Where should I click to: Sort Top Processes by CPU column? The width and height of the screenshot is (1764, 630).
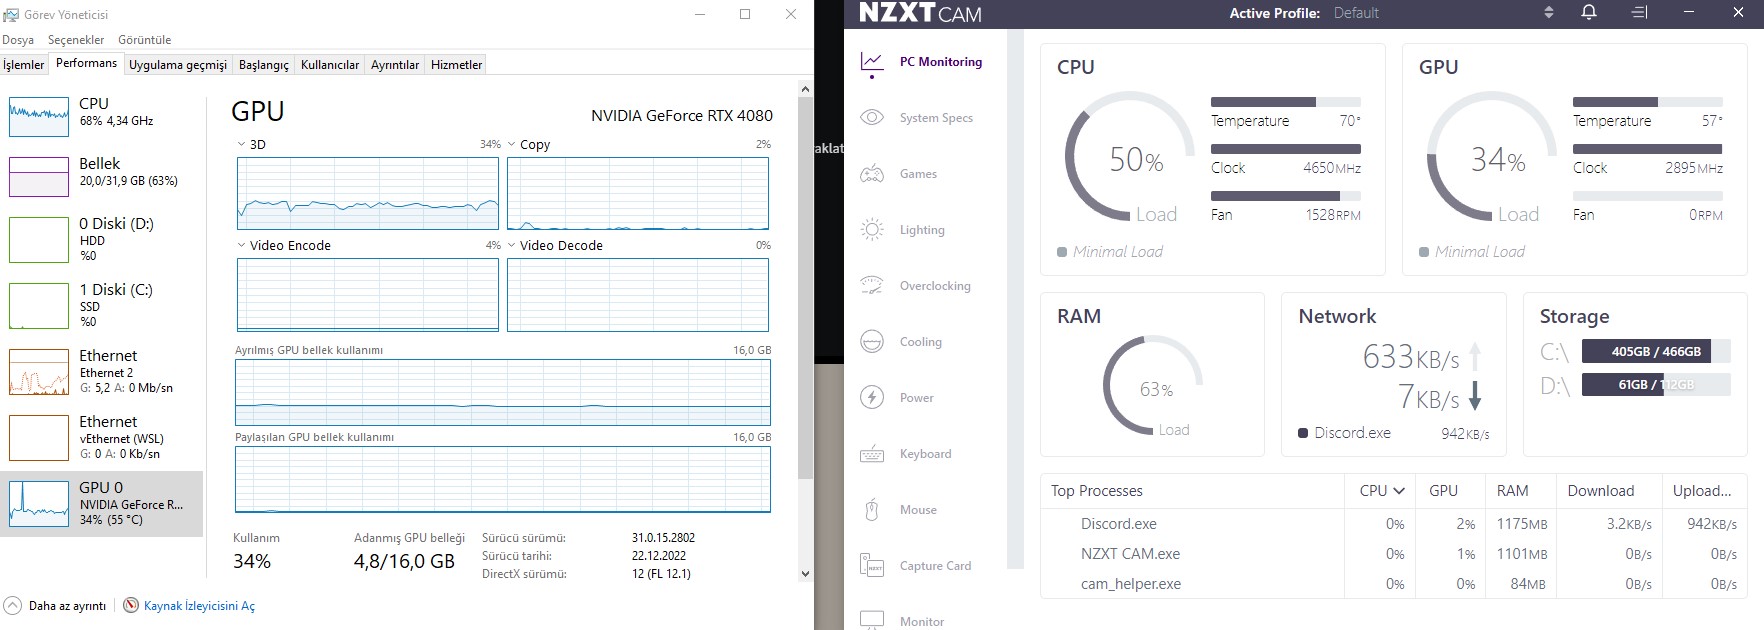(x=1381, y=491)
